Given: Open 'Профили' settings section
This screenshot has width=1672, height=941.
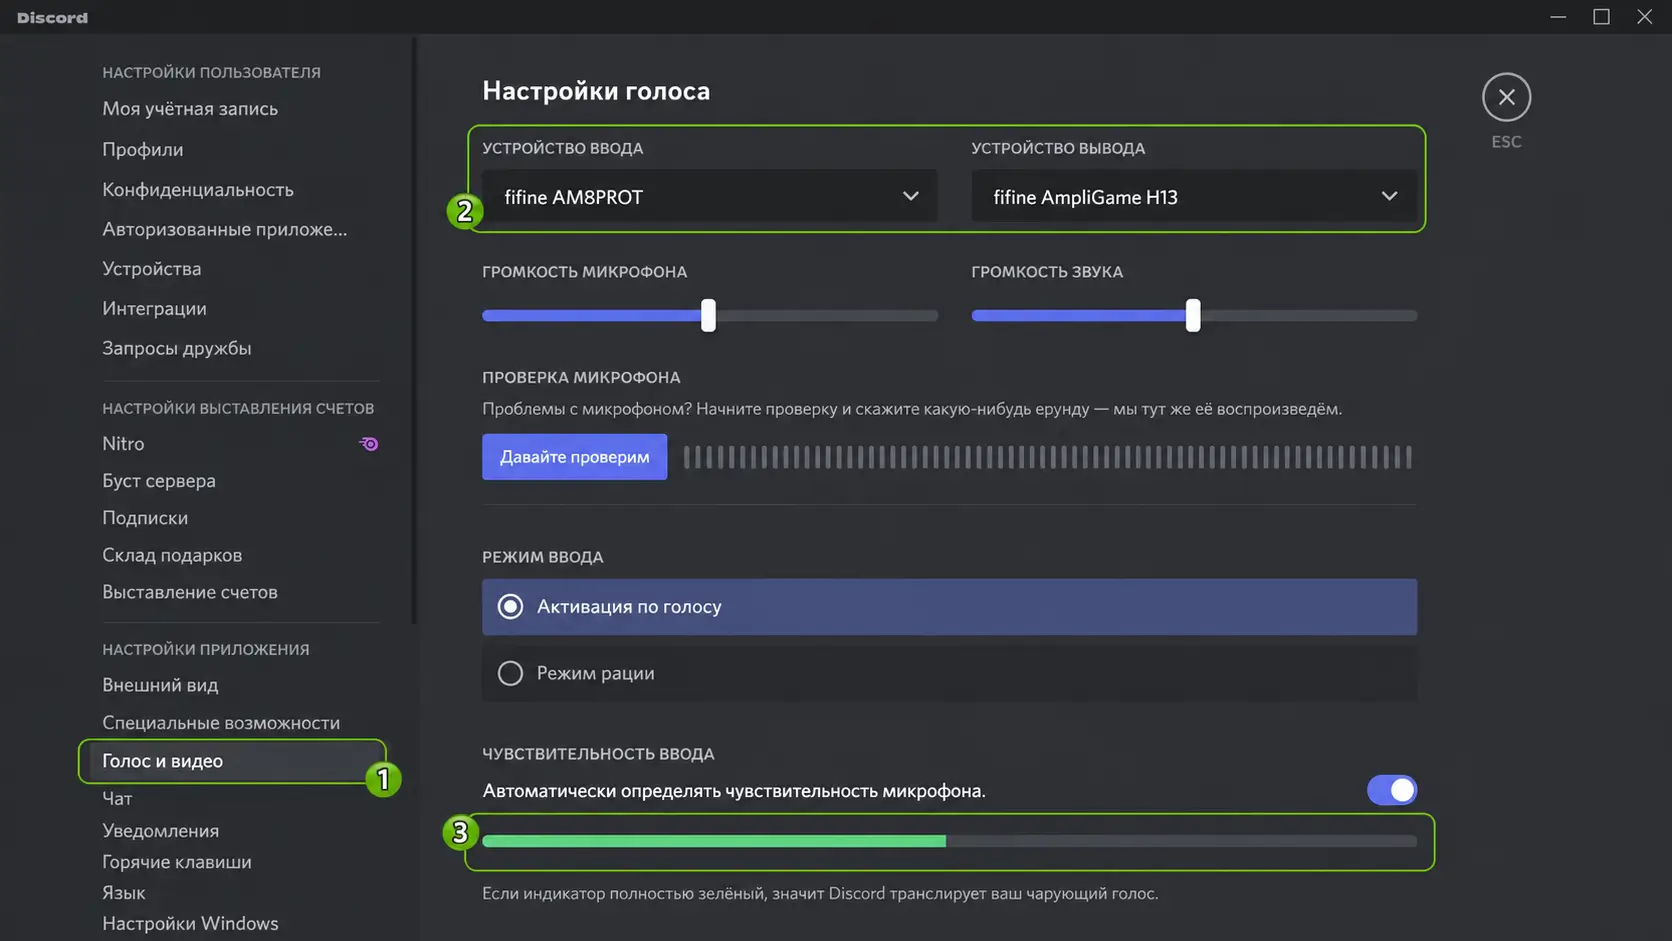Looking at the screenshot, I should click(x=143, y=149).
